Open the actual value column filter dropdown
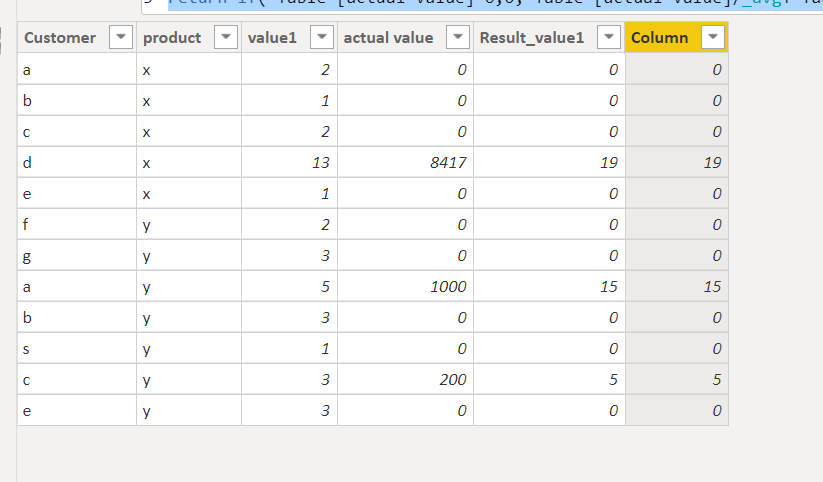 (x=458, y=37)
